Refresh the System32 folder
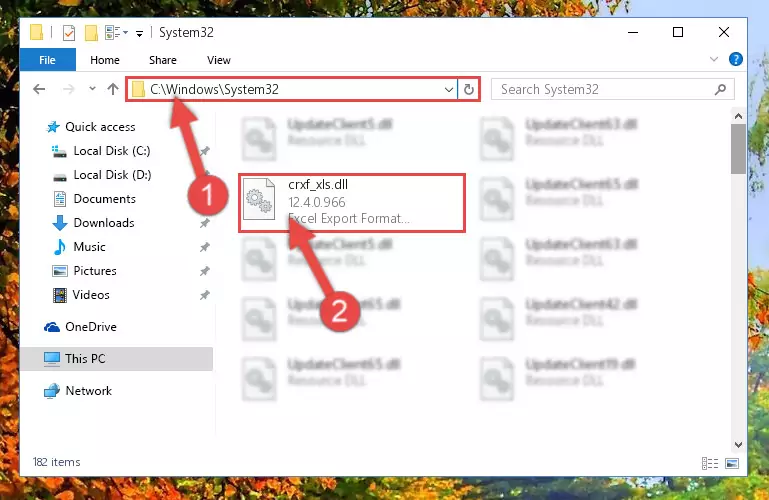The image size is (769, 500). click(468, 89)
